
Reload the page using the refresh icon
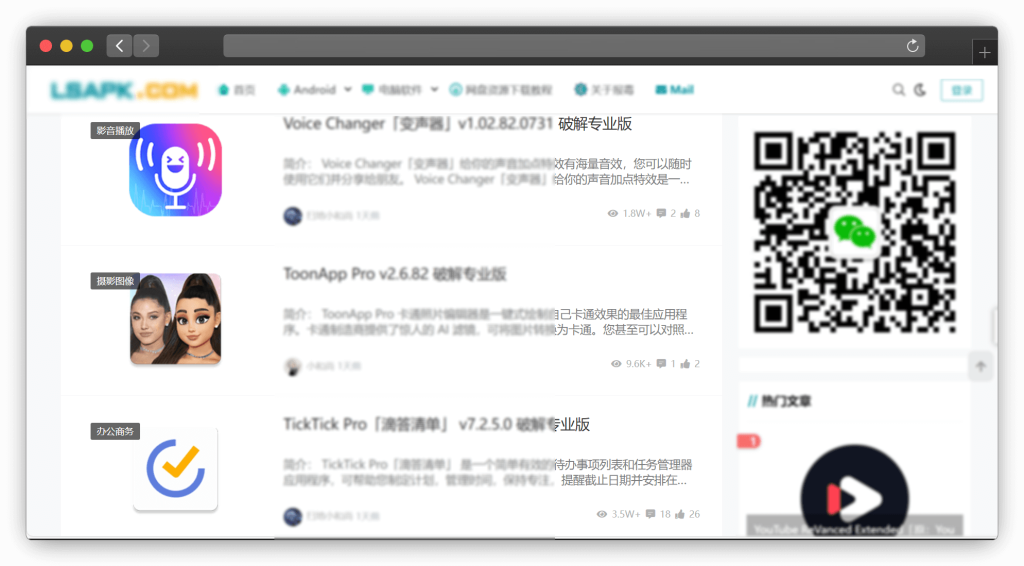[912, 46]
